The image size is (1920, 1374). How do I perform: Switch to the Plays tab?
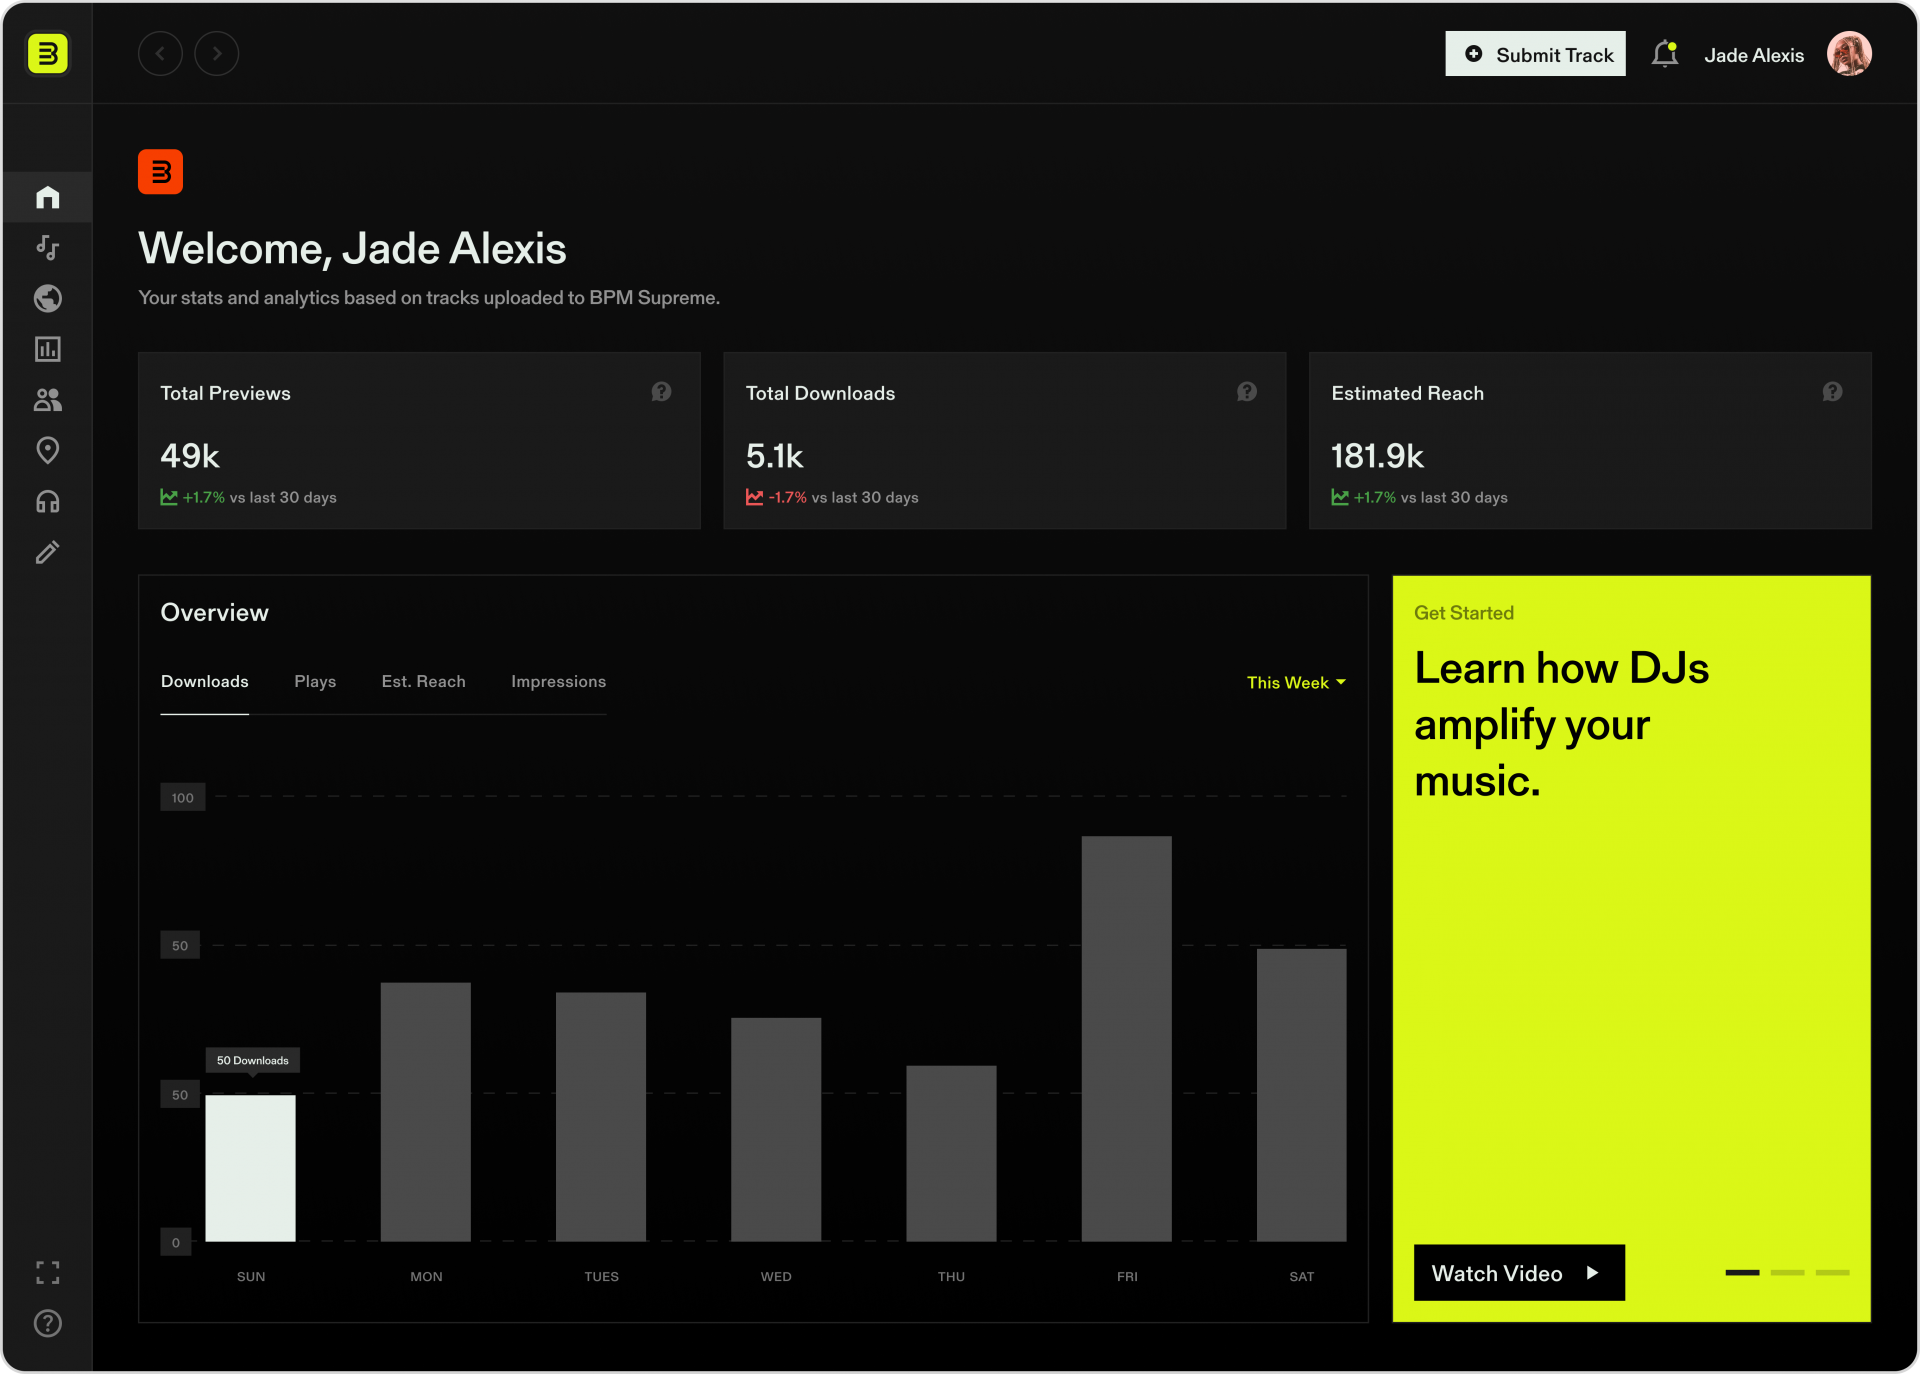point(315,681)
